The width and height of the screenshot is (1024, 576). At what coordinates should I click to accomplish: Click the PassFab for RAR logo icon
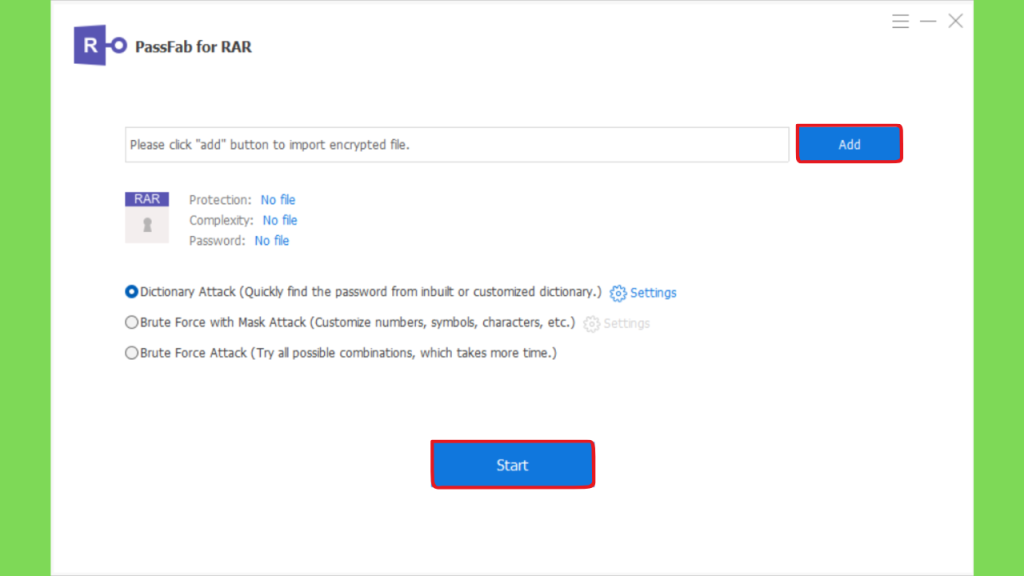pyautogui.click(x=100, y=45)
